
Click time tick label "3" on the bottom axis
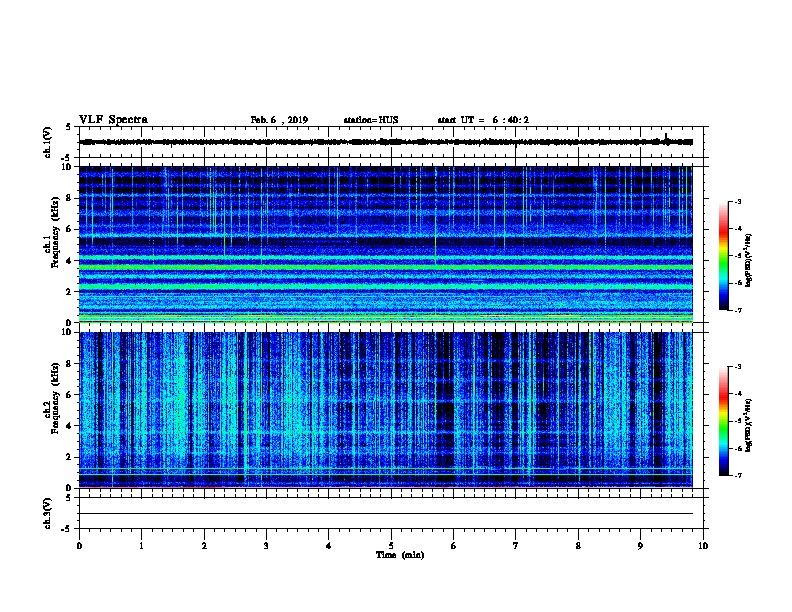tap(266, 545)
